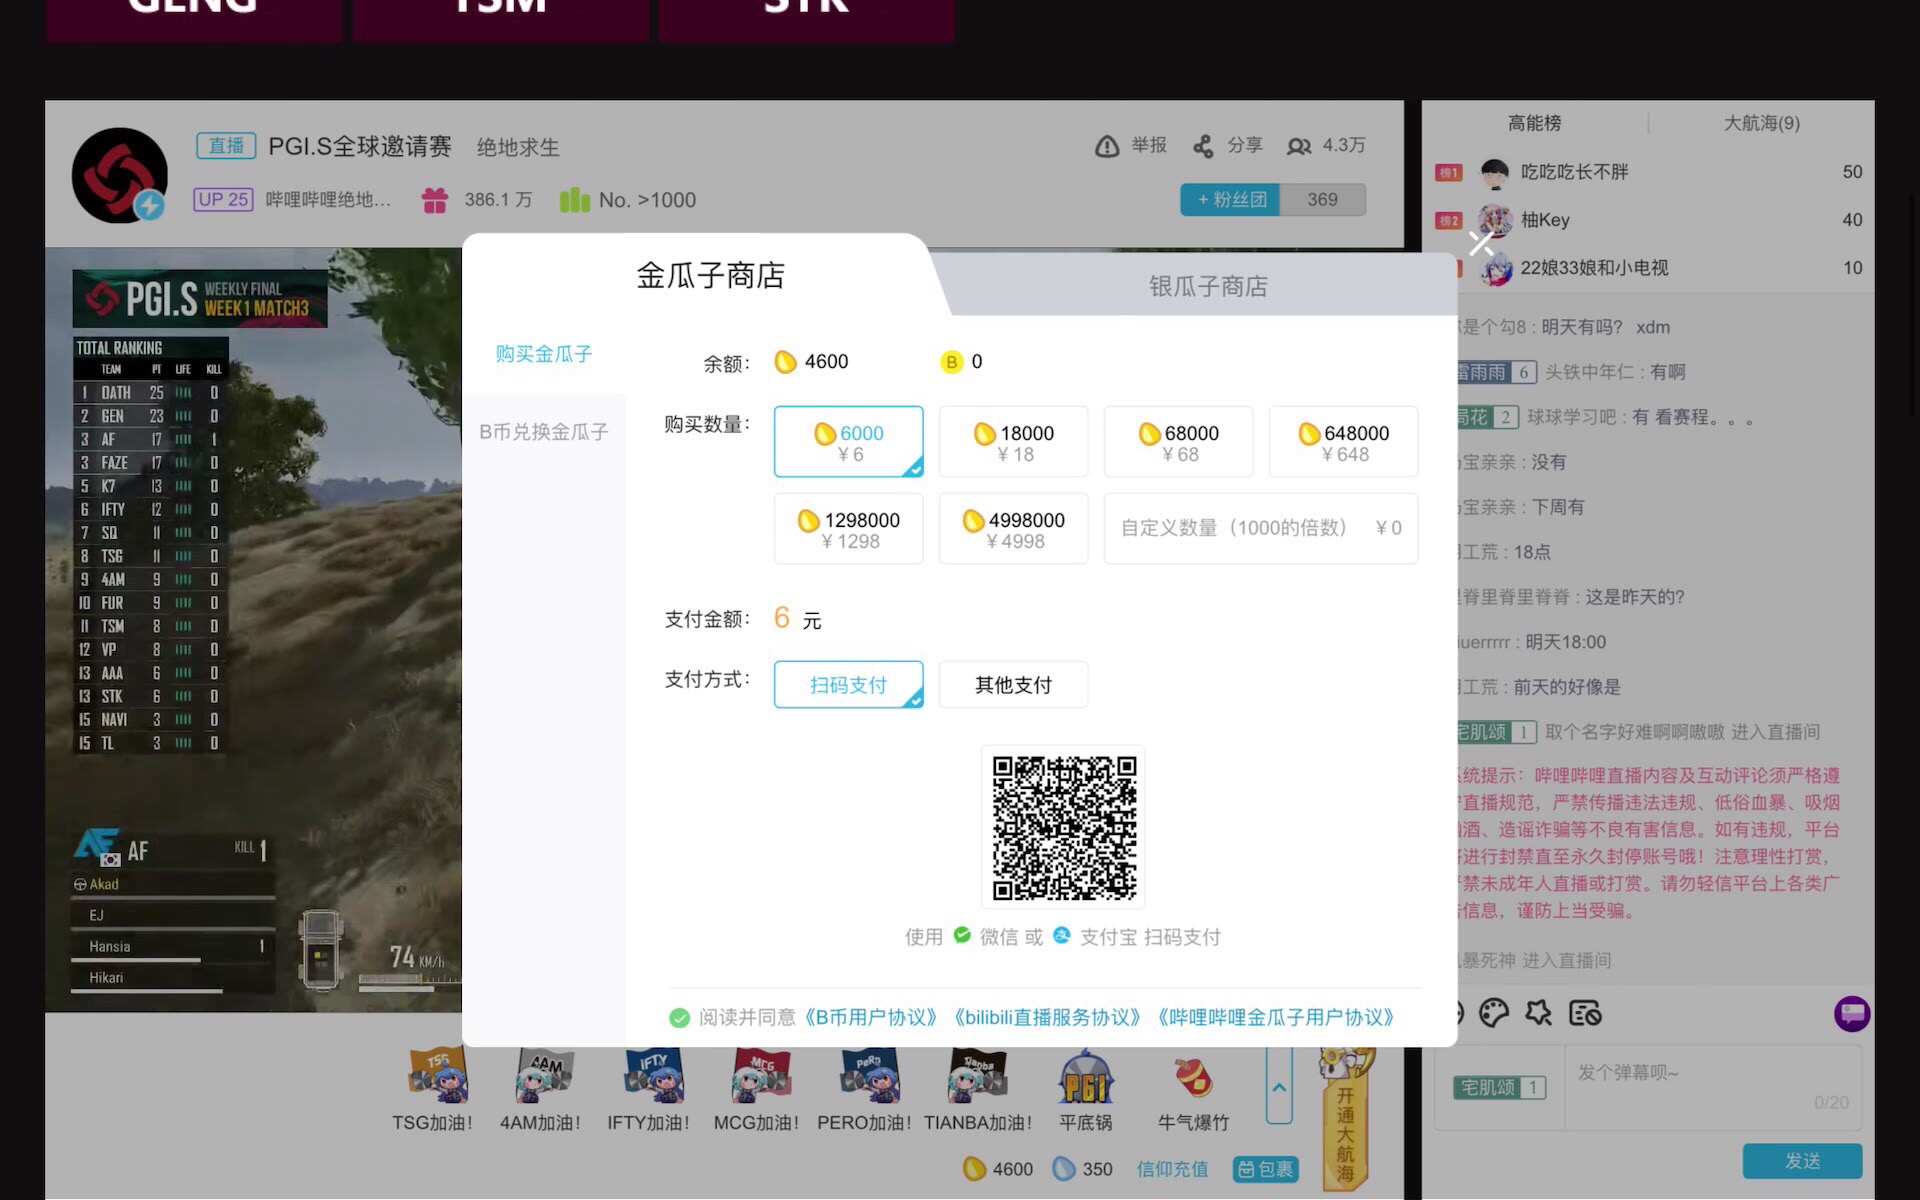Click the 直播 live badge
1920x1200 pixels.
(x=226, y=146)
